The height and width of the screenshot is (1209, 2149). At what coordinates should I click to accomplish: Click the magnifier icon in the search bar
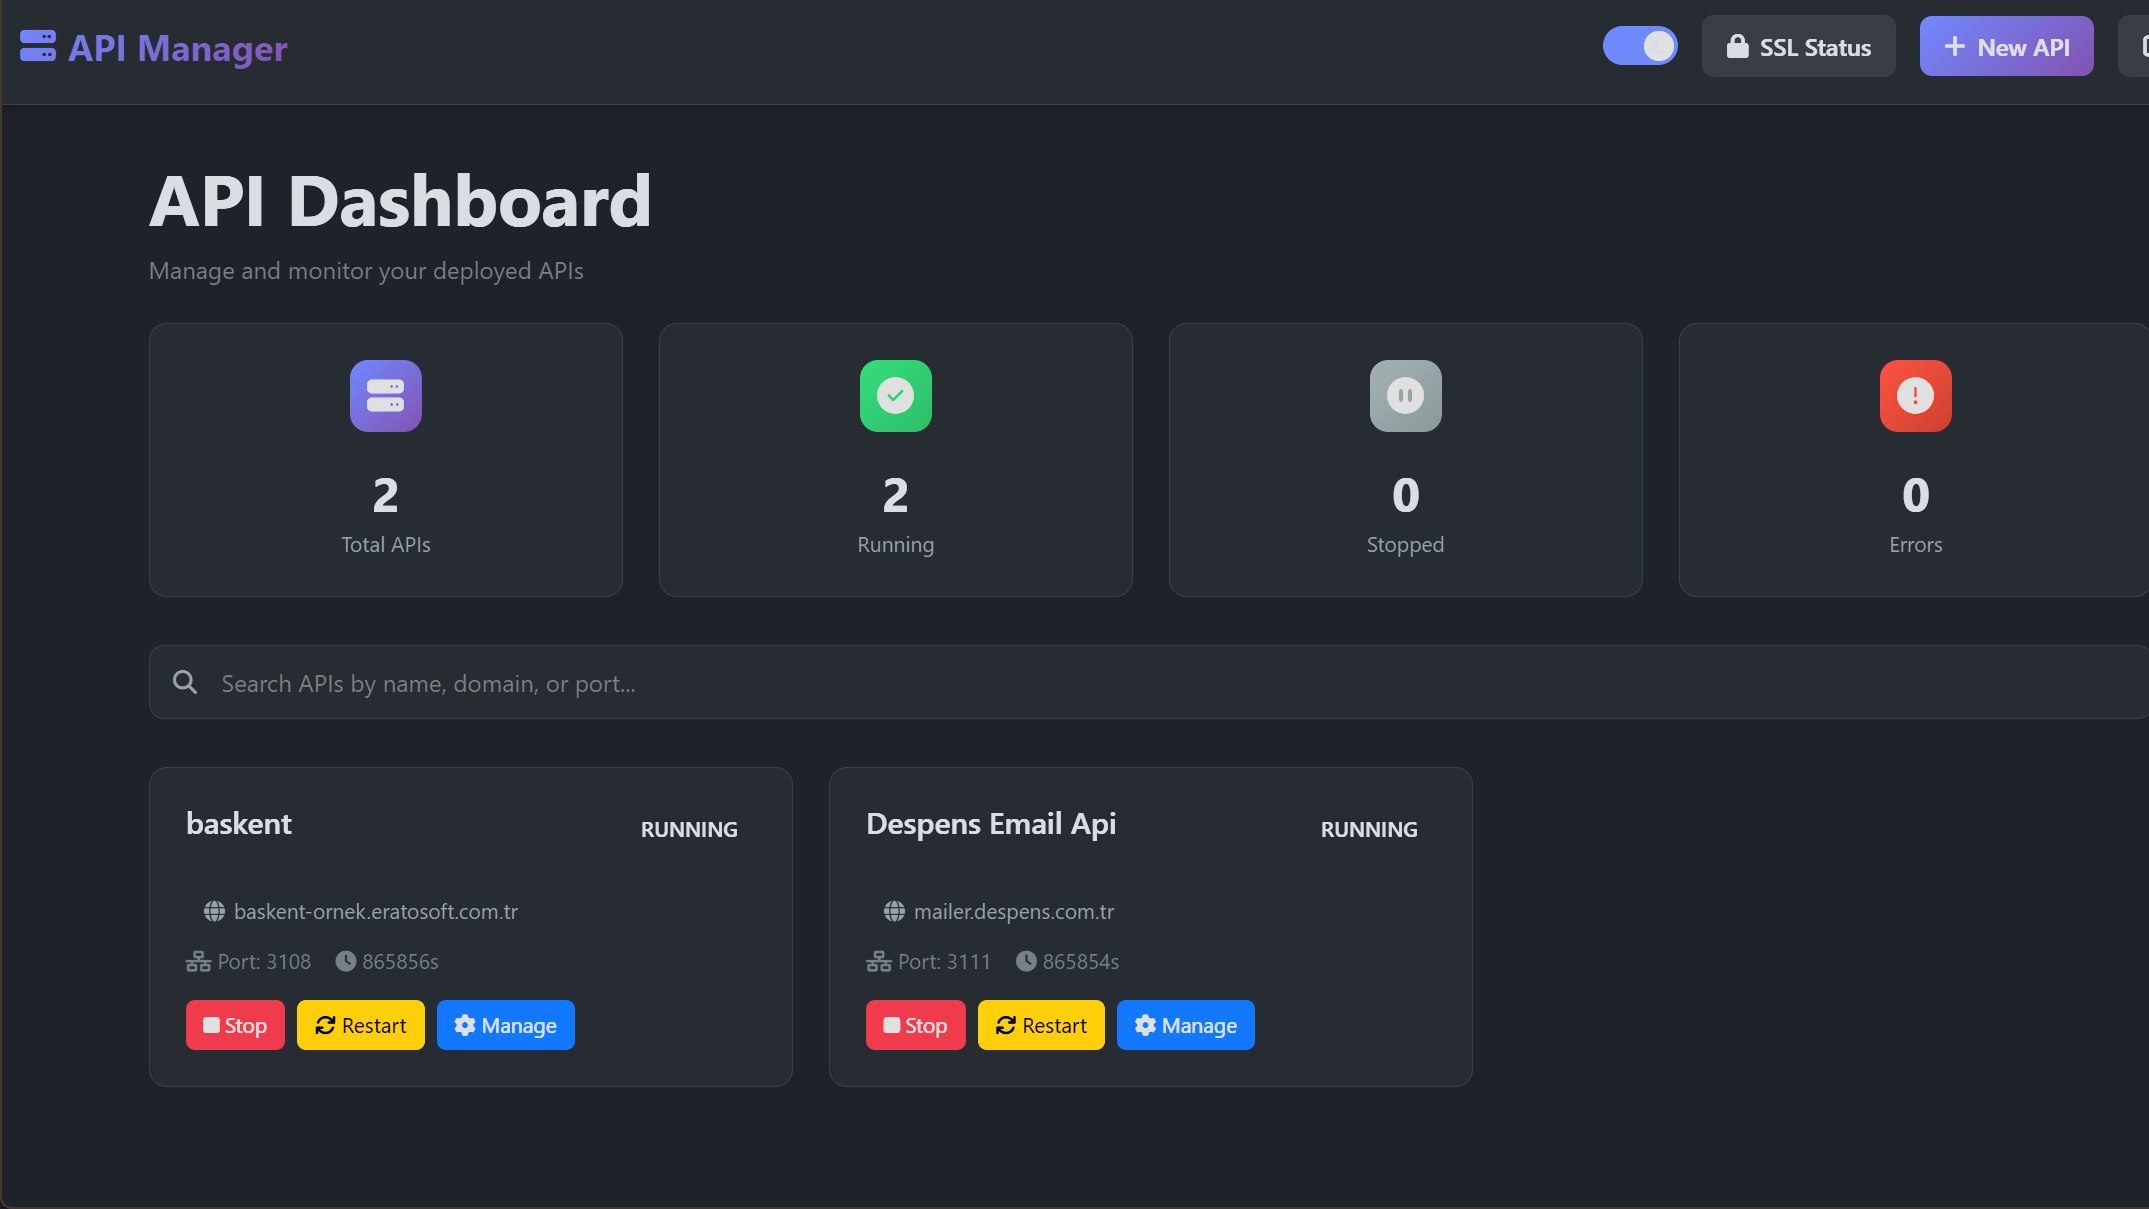point(185,682)
